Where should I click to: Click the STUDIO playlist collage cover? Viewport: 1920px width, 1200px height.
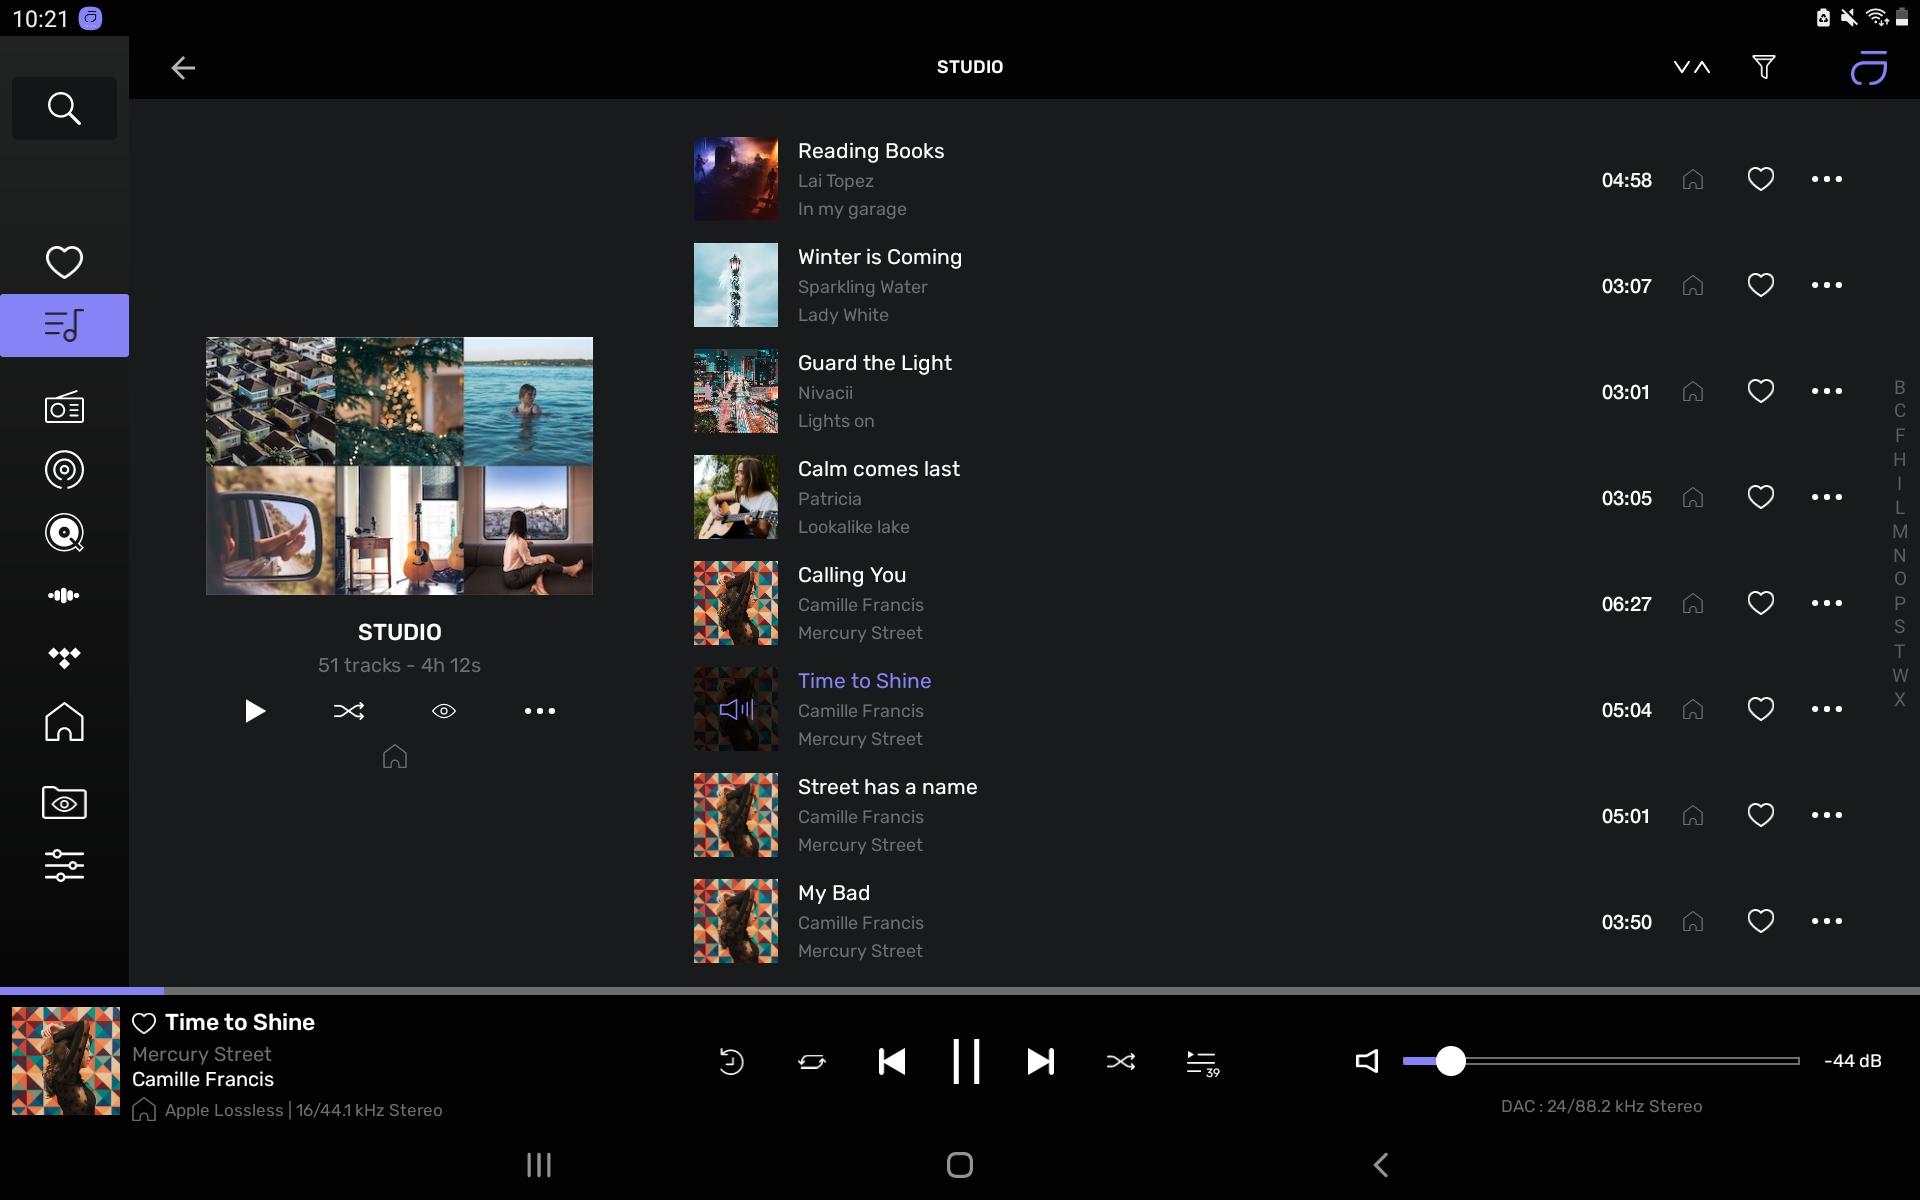pos(399,466)
